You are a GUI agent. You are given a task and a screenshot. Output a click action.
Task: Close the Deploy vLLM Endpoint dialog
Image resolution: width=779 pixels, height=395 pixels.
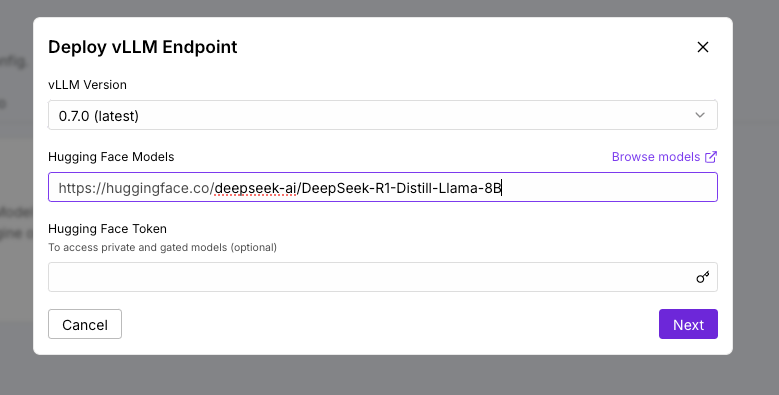click(x=702, y=47)
